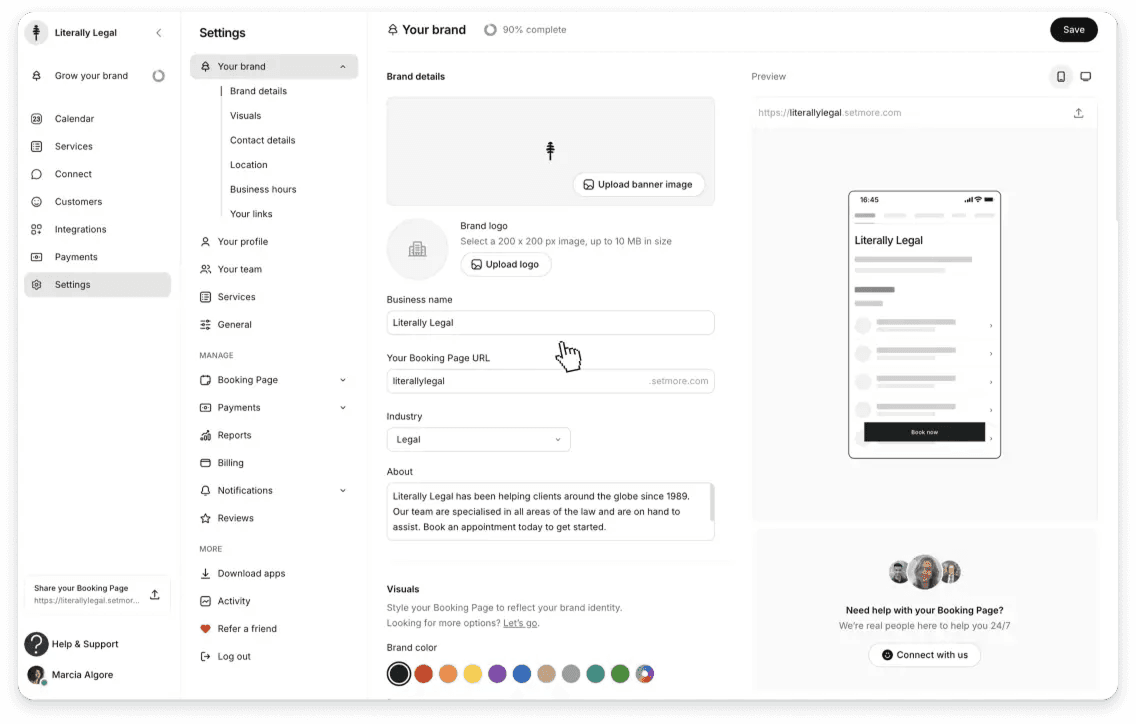Click the Save button
This screenshot has width=1136, height=724.
point(1074,30)
